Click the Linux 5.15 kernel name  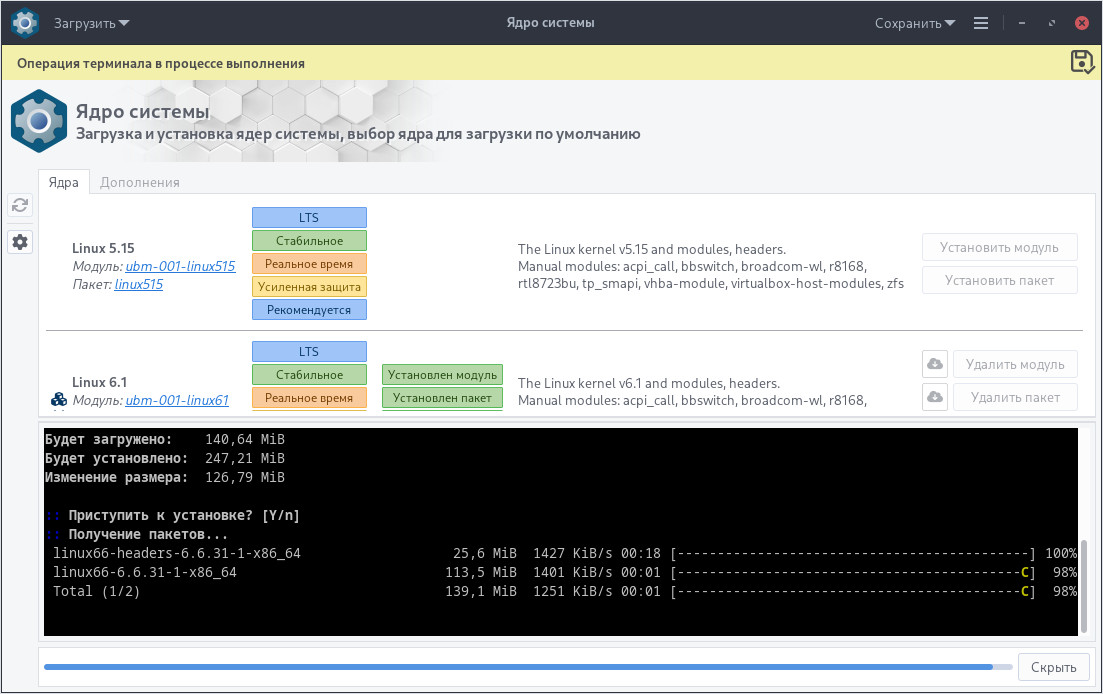pyautogui.click(x=103, y=248)
